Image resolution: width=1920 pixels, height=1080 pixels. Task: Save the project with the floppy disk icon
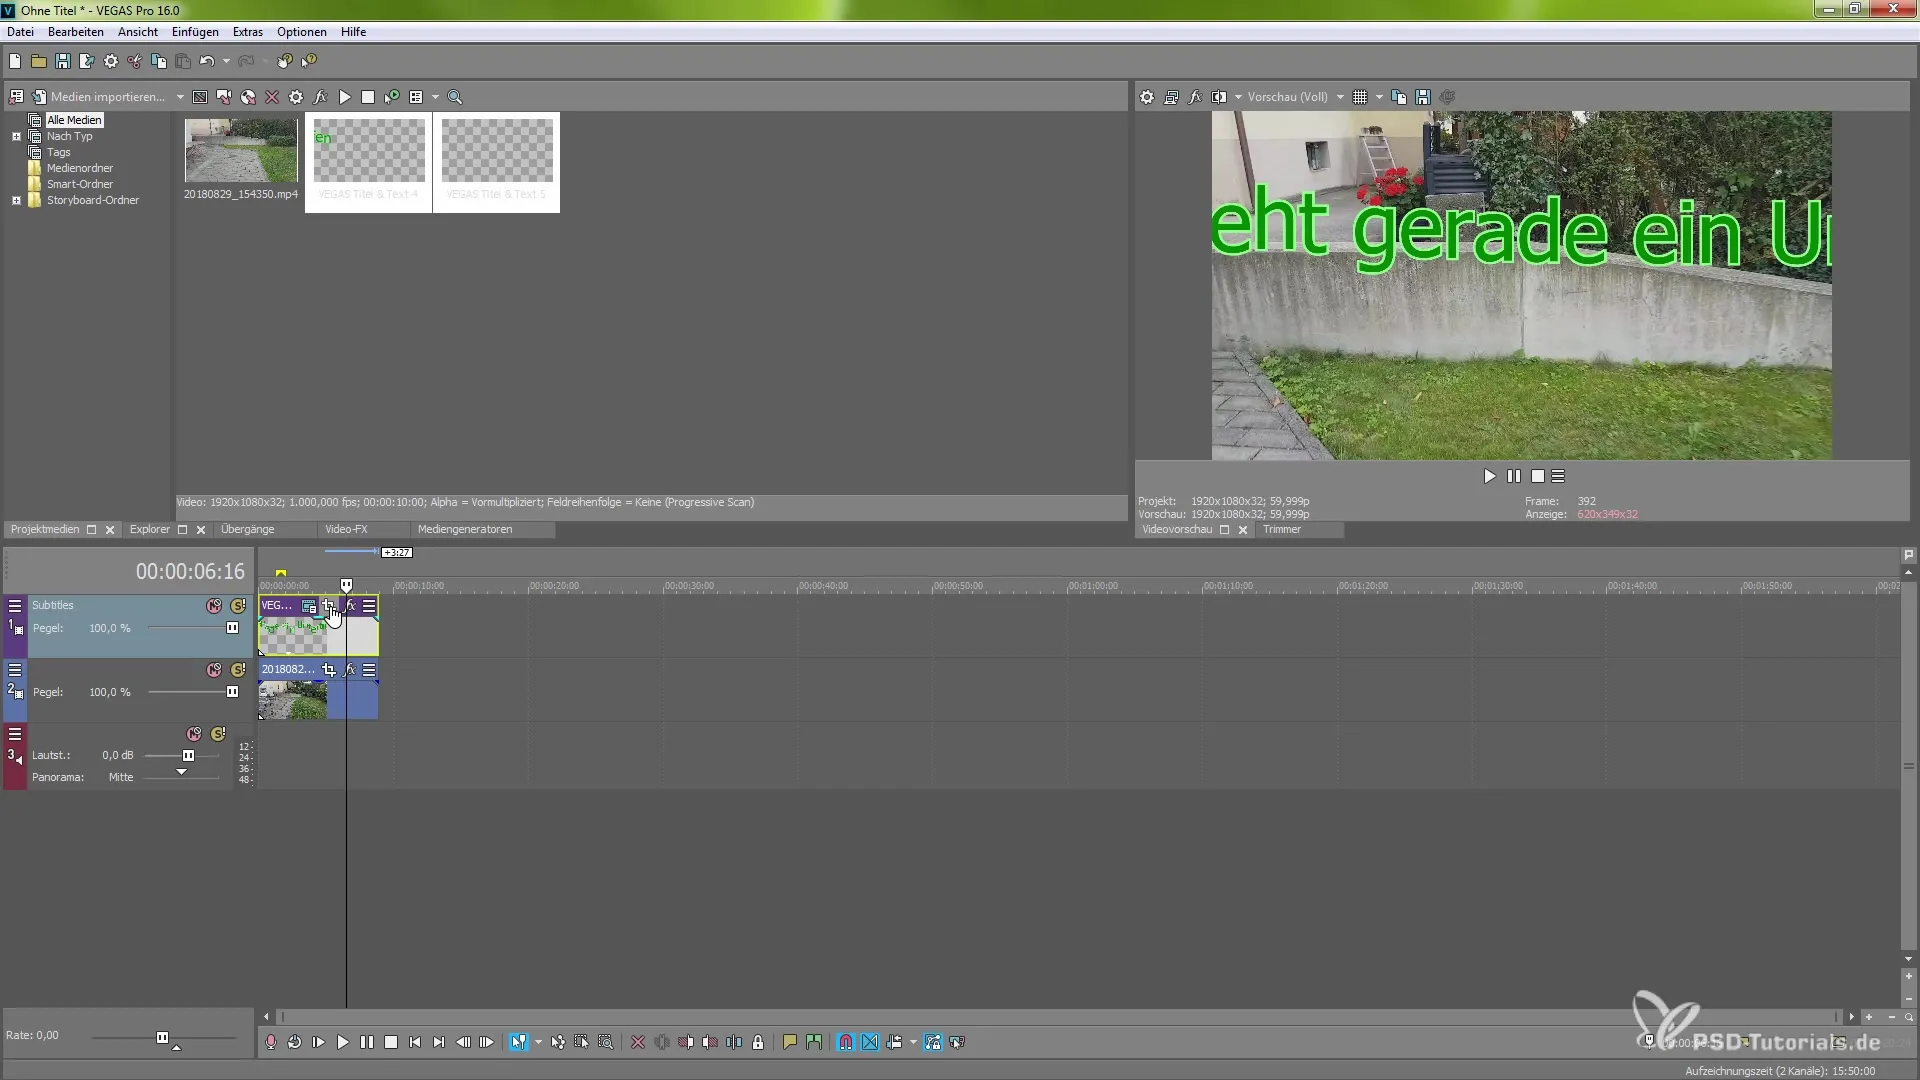click(x=63, y=61)
